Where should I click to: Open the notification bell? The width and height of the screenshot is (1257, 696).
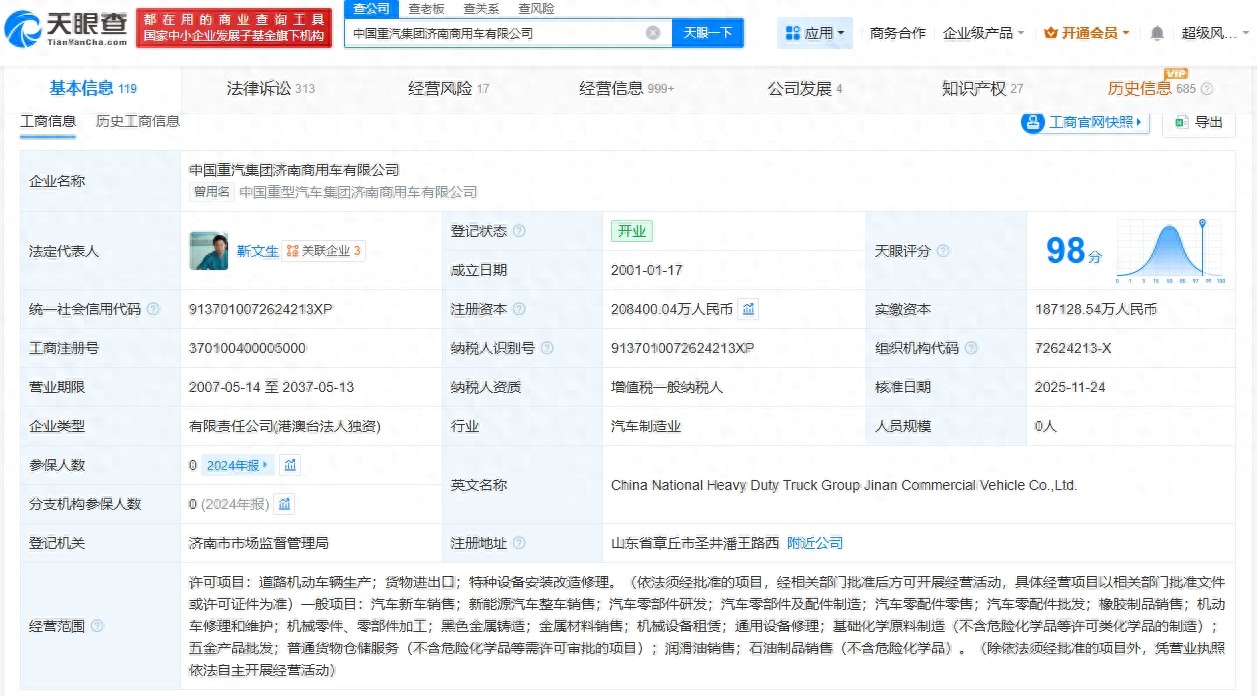pos(1157,33)
